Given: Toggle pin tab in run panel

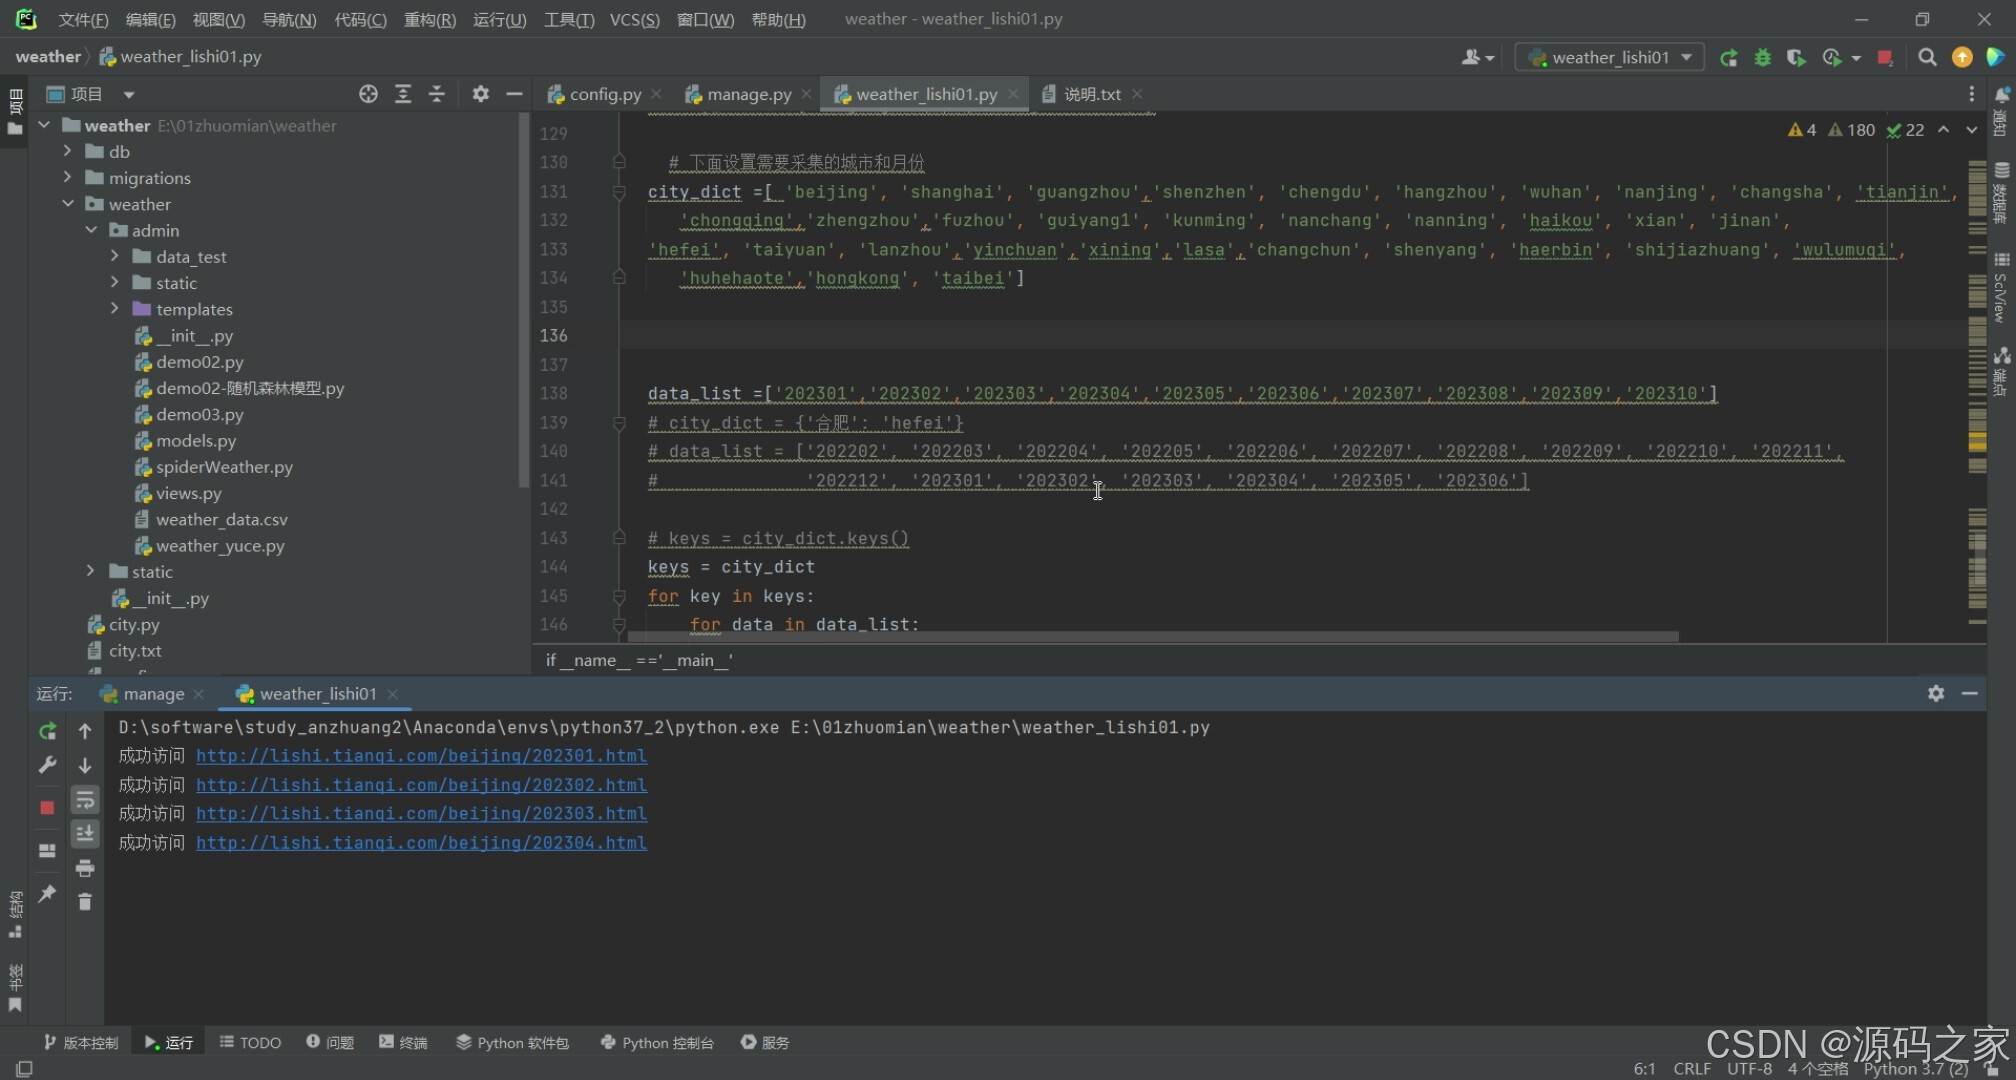Looking at the screenshot, I should click(47, 894).
